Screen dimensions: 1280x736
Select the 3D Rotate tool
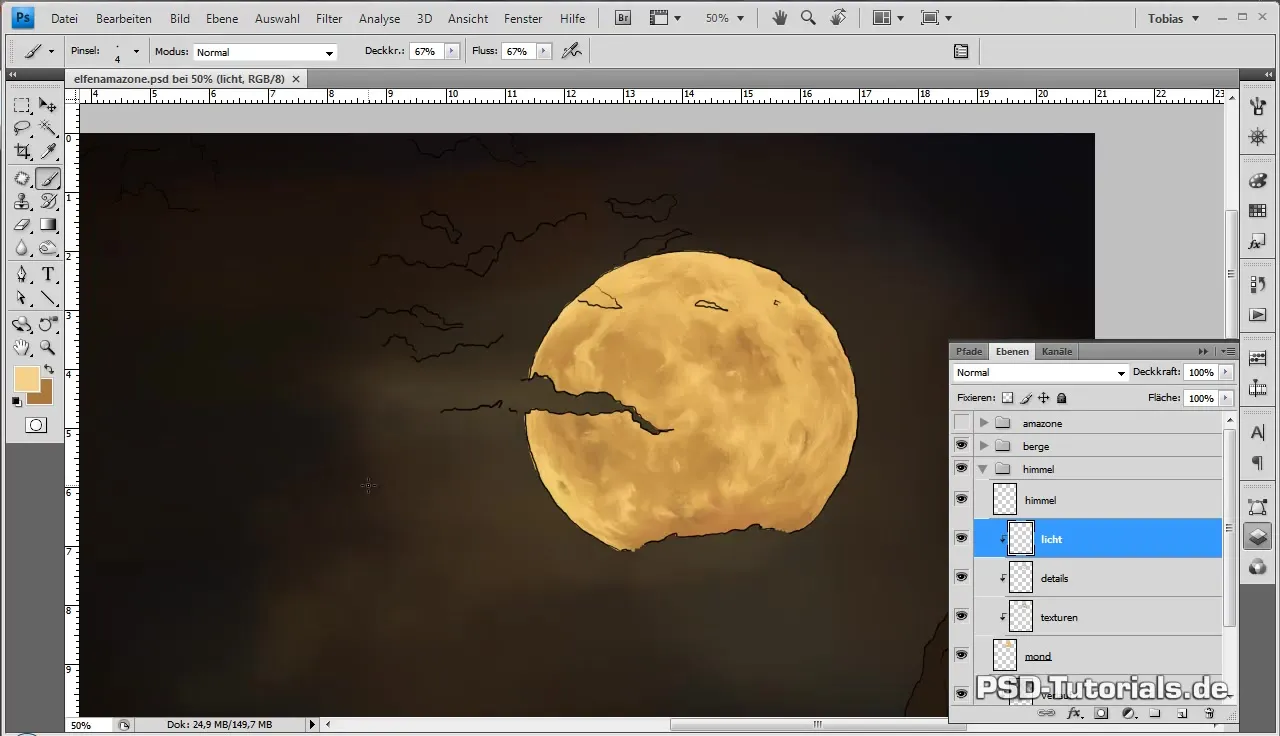22,324
